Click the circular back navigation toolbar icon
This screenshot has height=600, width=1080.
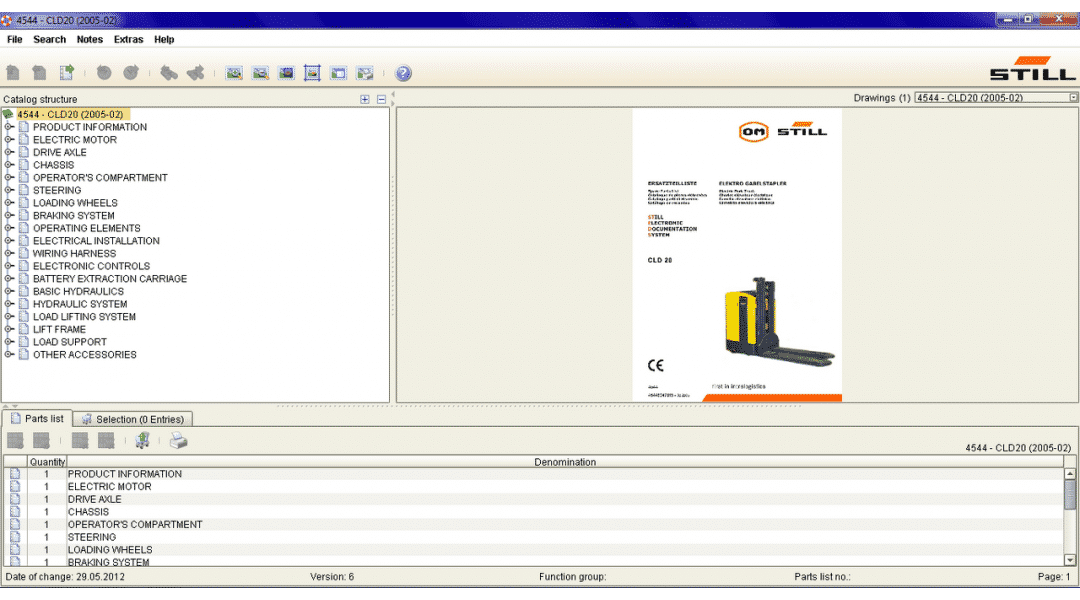point(104,72)
